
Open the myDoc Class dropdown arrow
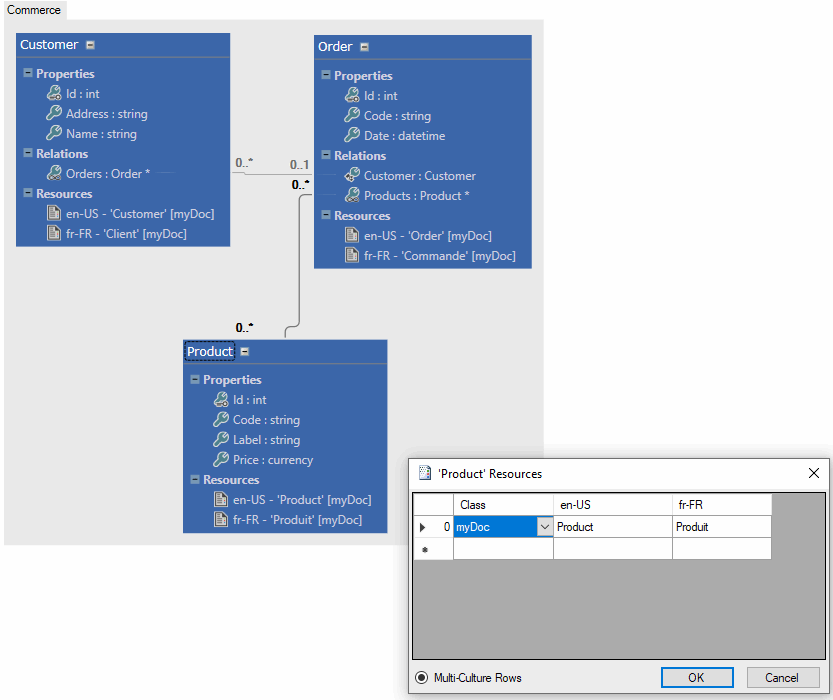tap(544, 527)
